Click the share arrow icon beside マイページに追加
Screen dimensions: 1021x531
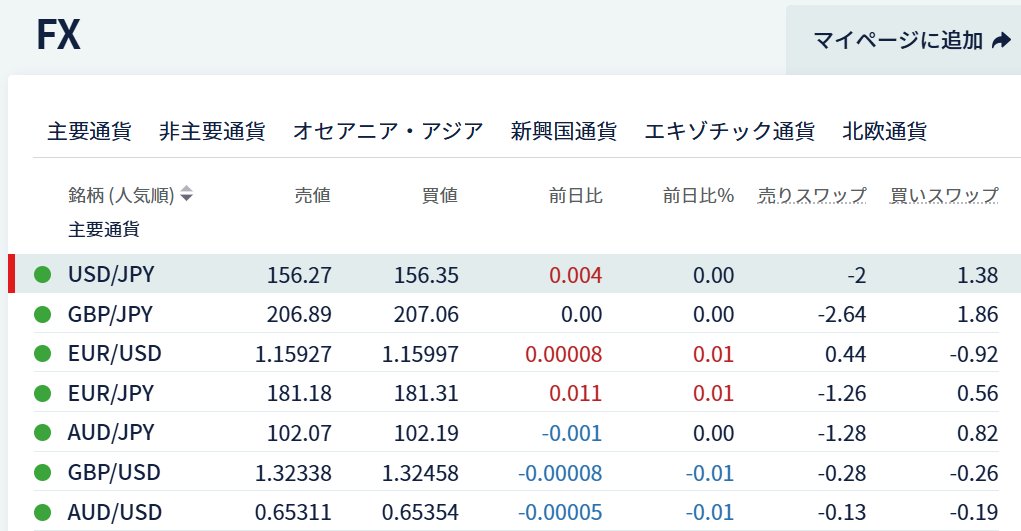(x=1001, y=41)
